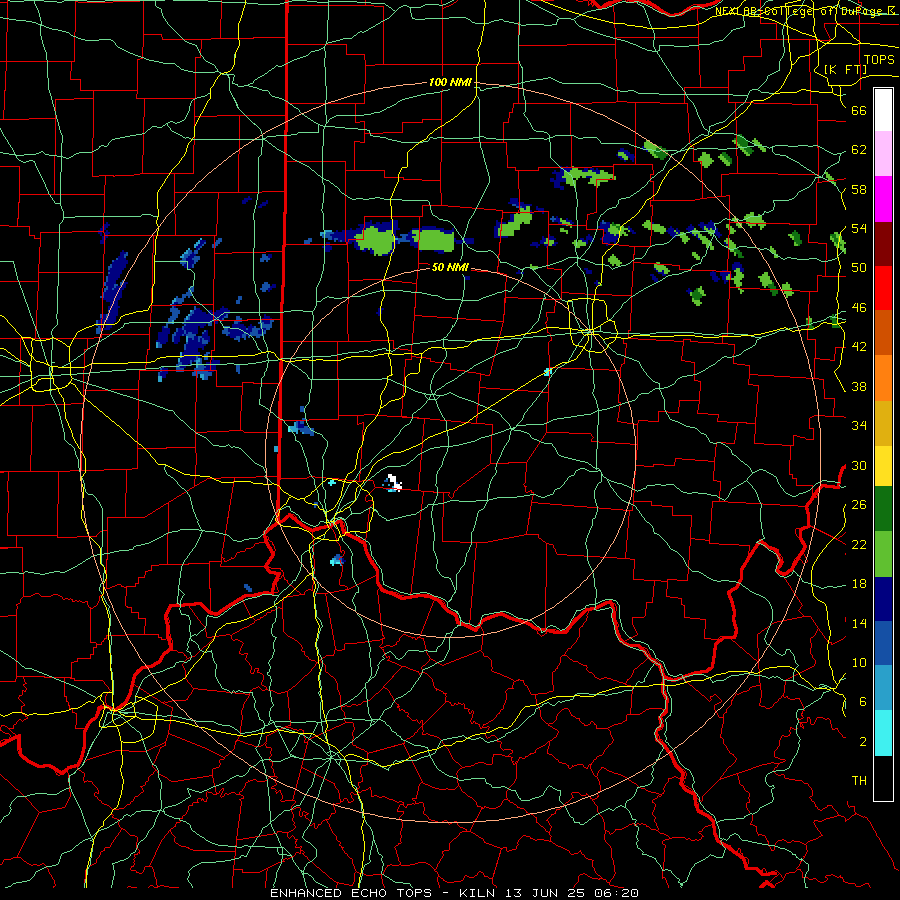Click the "26" legend label
Viewport: 900px width, 900px height.
click(x=859, y=505)
